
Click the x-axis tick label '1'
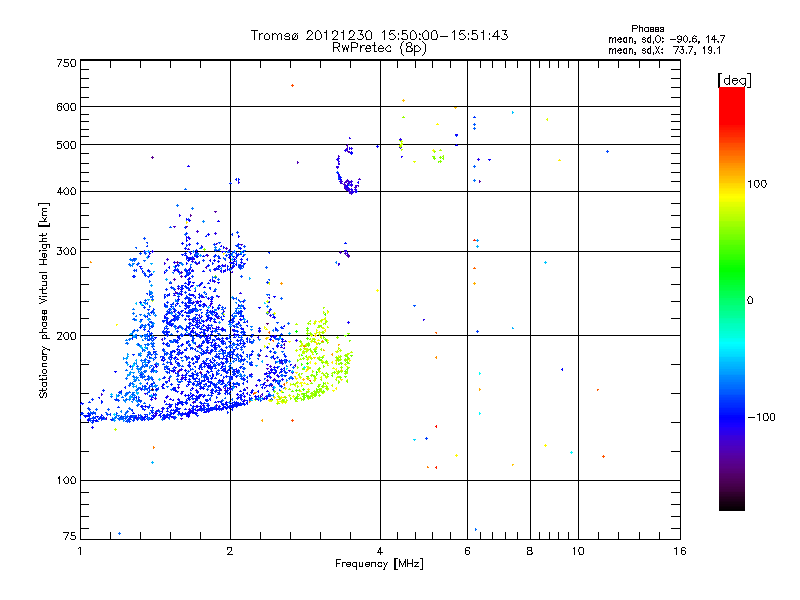click(x=80, y=551)
